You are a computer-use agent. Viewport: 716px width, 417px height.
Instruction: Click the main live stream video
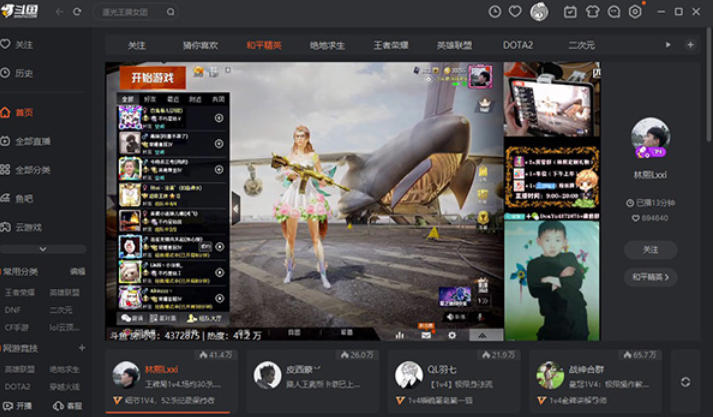point(353,201)
